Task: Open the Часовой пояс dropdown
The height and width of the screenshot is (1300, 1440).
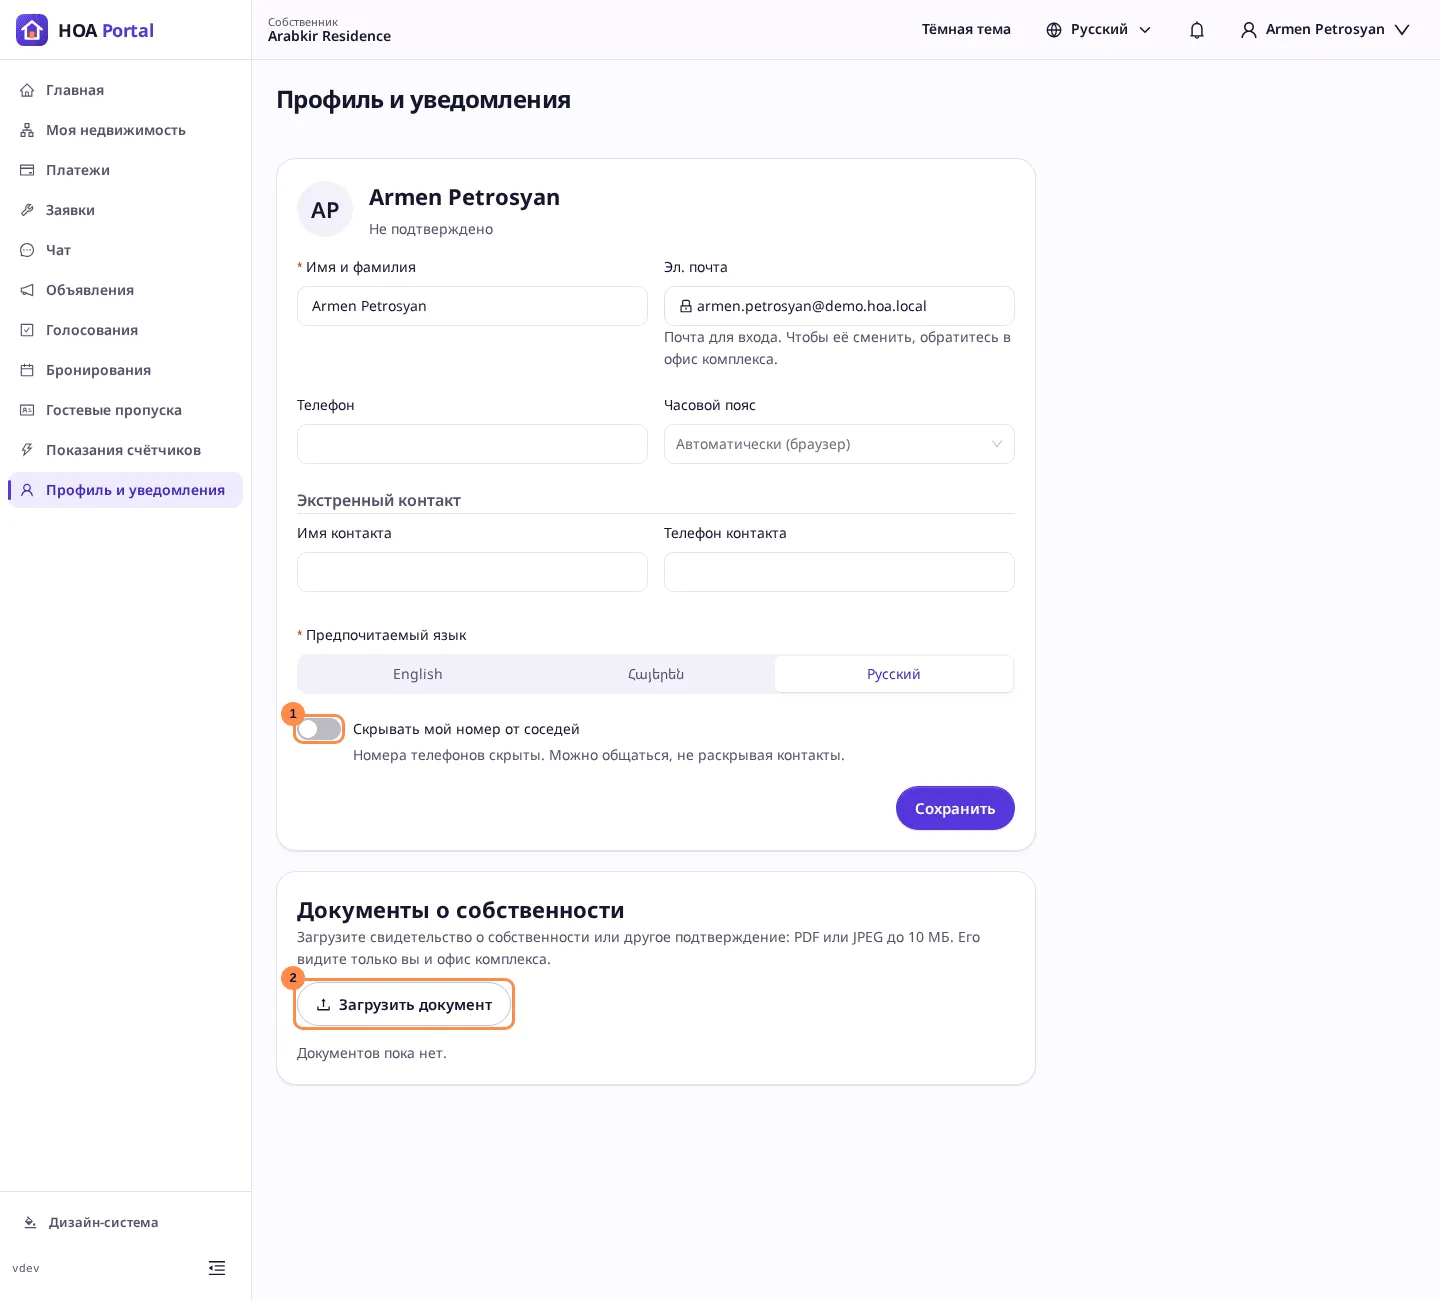Action: [x=839, y=444]
